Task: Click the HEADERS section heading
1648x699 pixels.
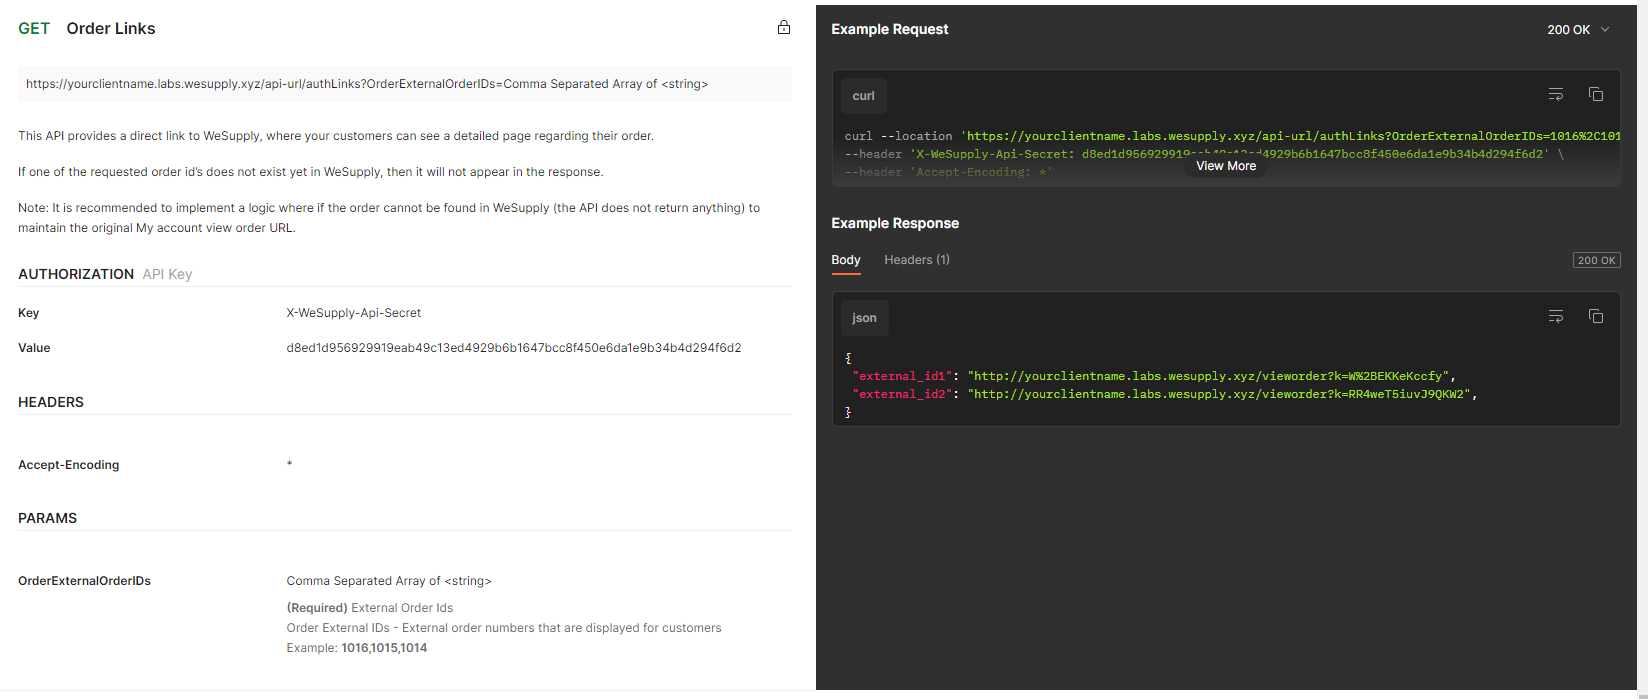Action: click(x=51, y=402)
